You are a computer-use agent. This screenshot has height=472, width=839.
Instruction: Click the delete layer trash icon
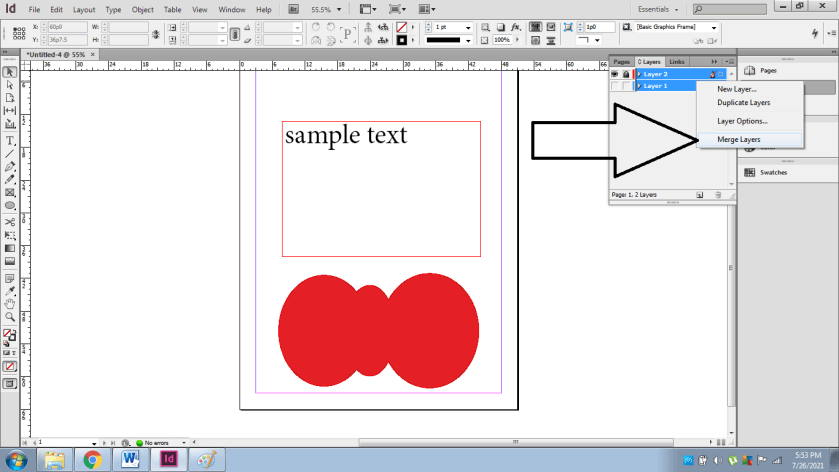[x=718, y=194]
